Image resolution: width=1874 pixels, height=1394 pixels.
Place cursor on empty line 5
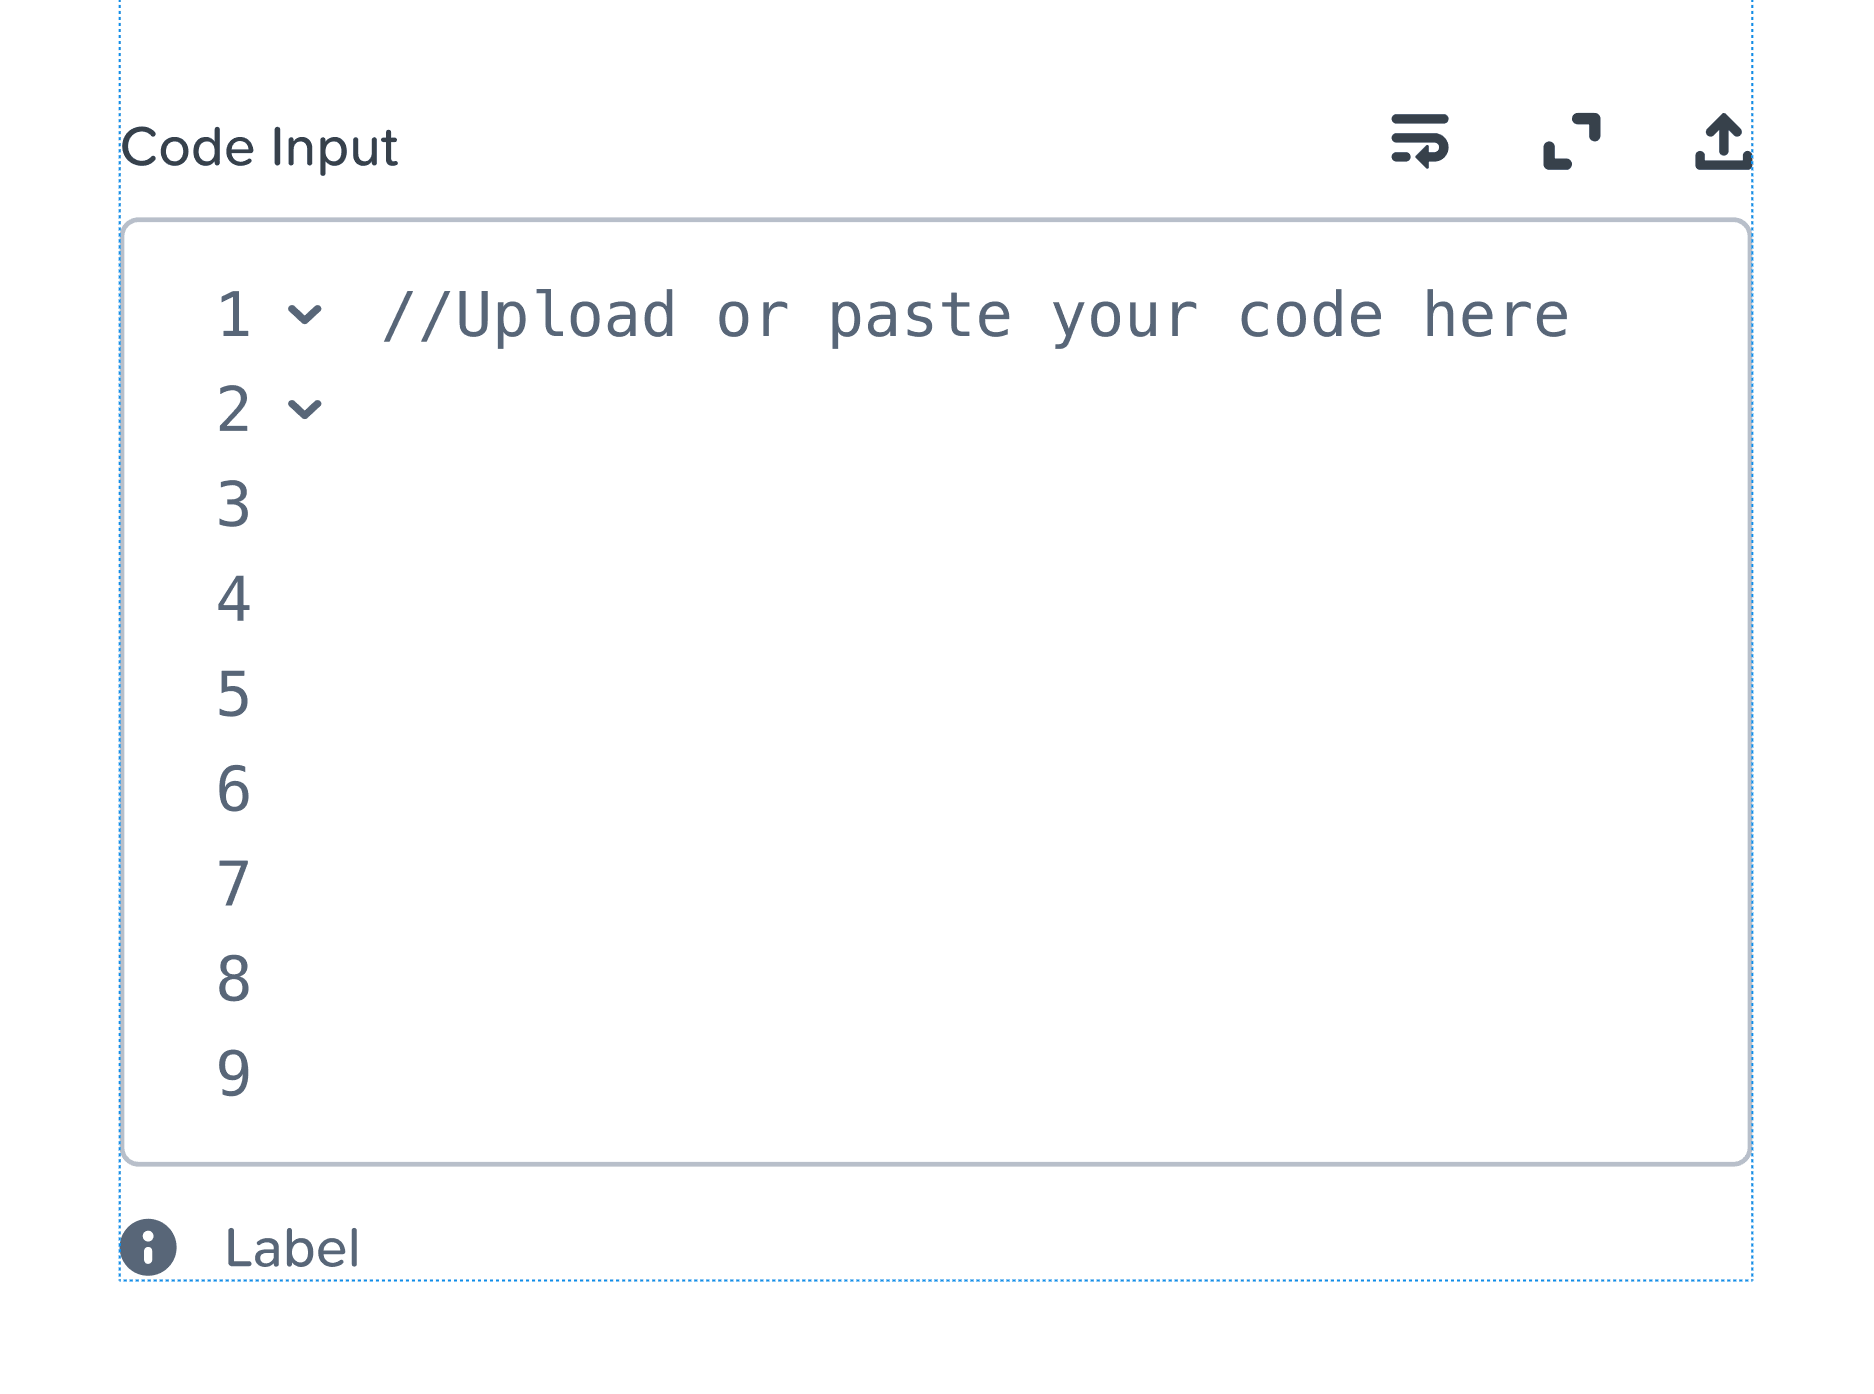[1000, 694]
